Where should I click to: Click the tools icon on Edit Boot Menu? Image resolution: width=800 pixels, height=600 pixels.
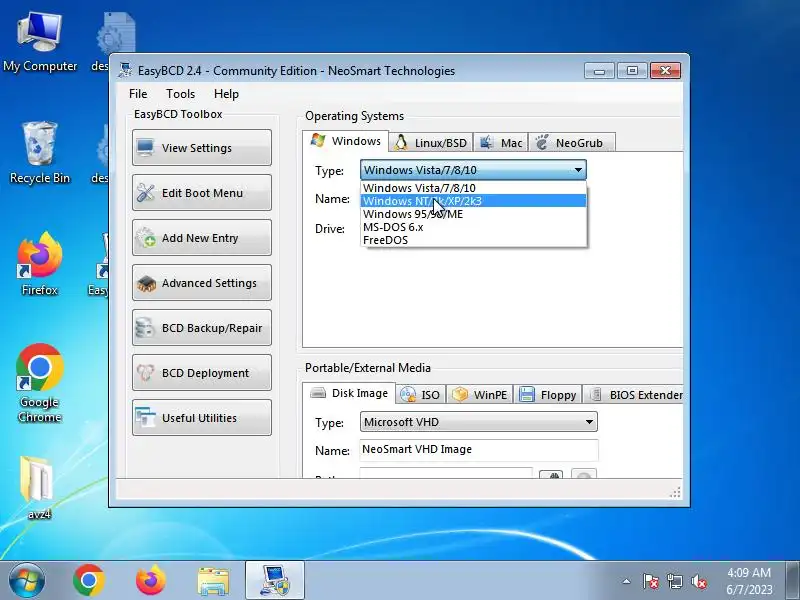145,192
